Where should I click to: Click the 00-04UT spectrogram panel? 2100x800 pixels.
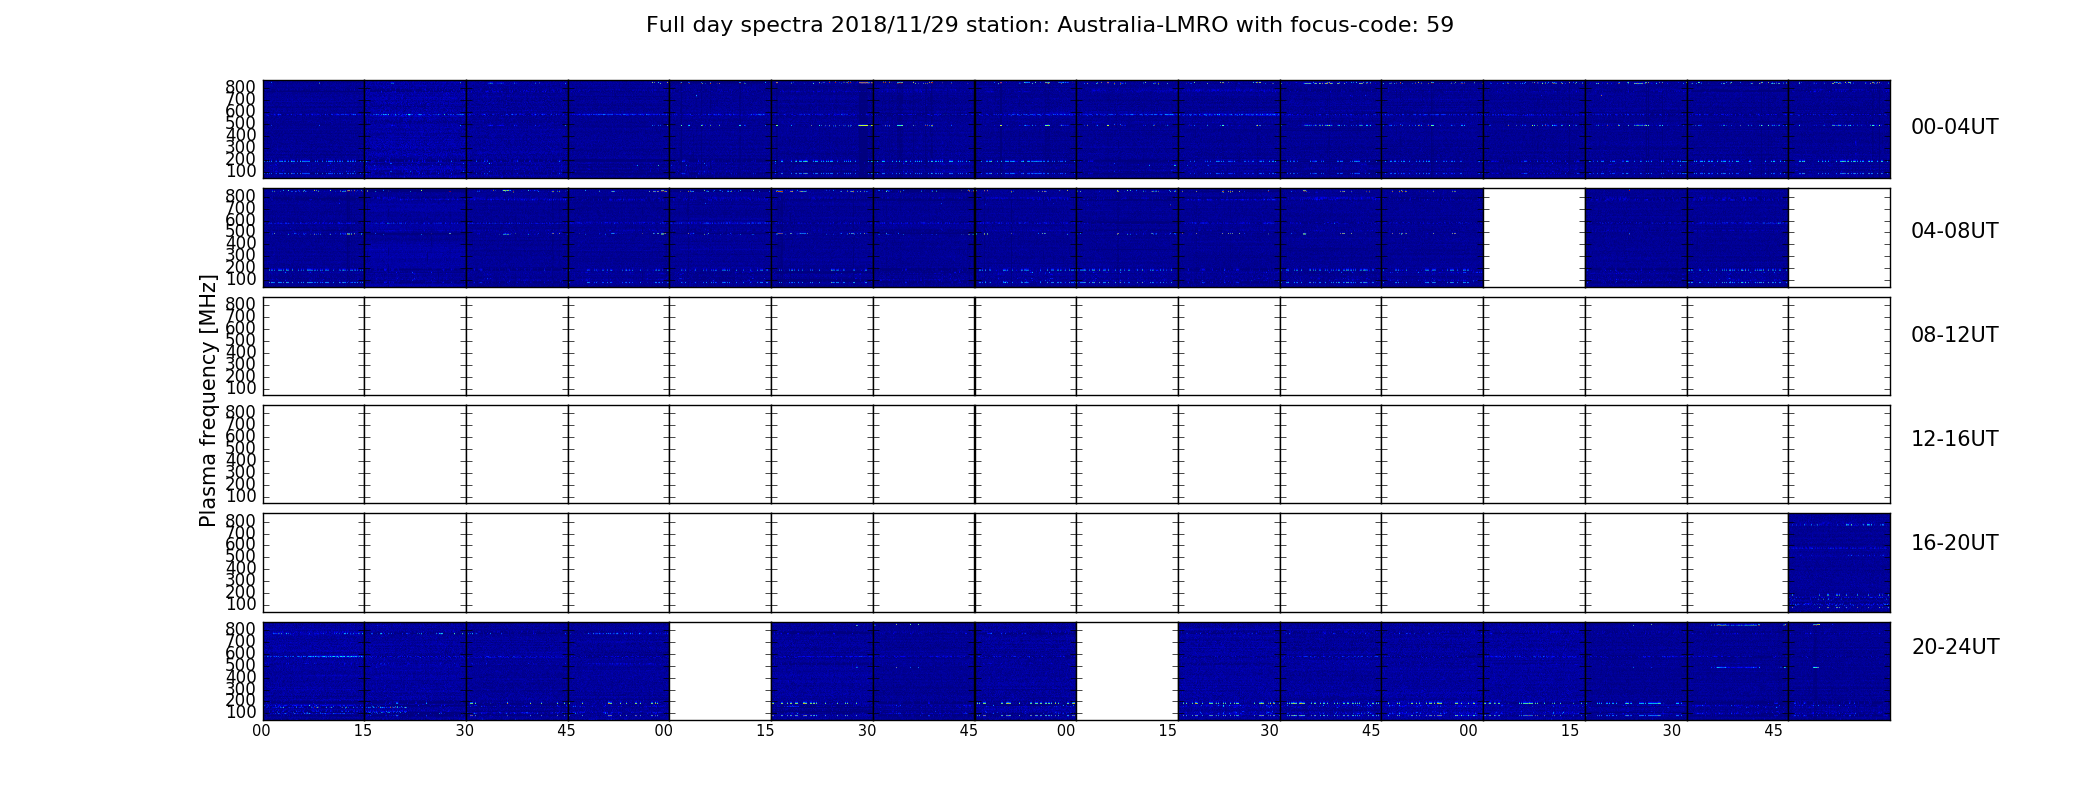[x=1076, y=129]
